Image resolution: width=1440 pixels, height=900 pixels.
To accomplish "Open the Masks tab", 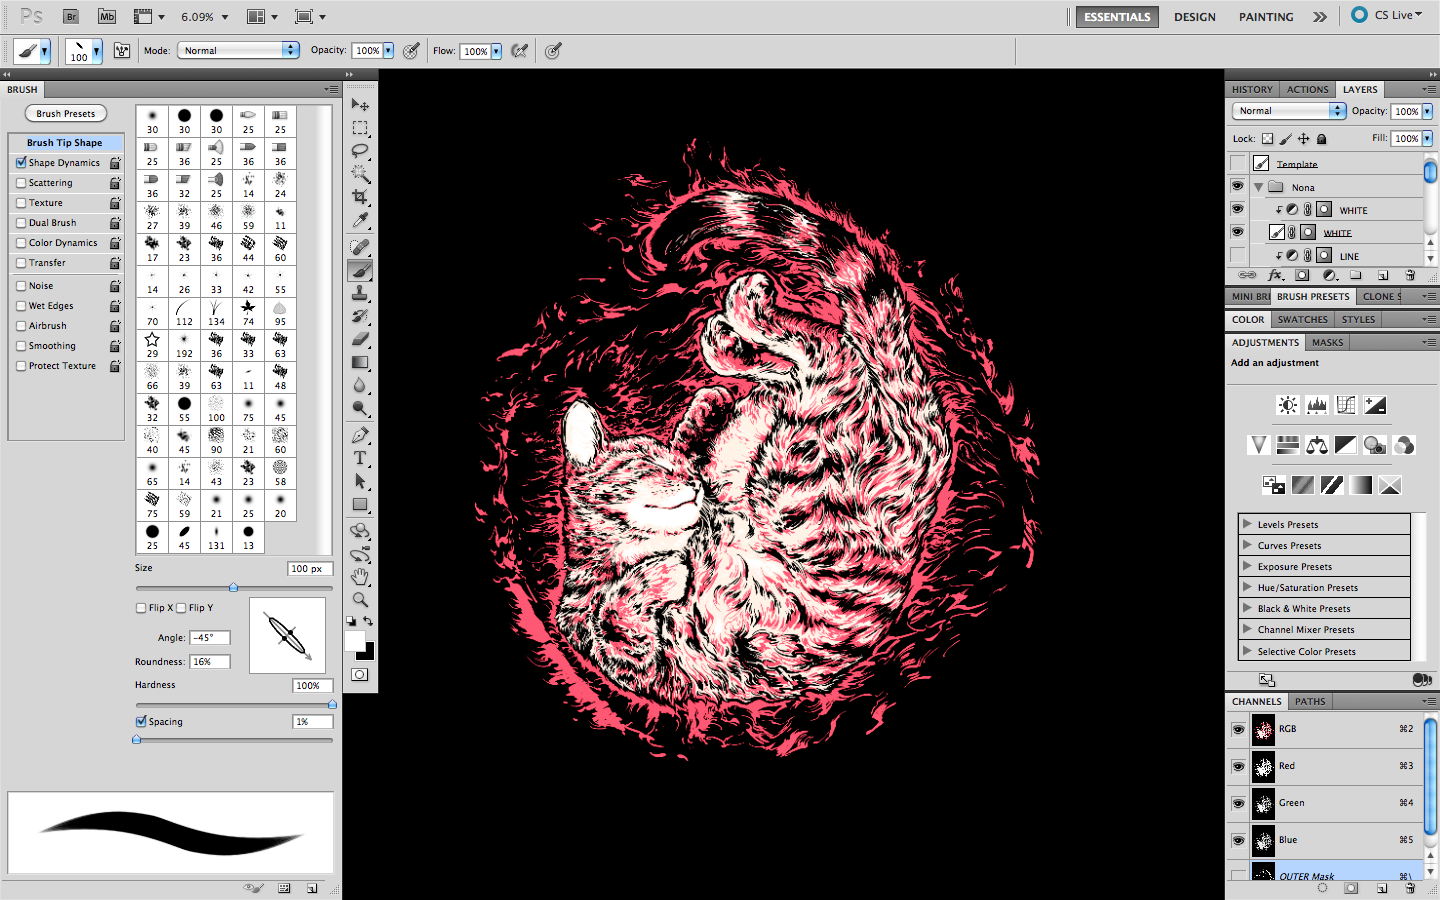I will (x=1327, y=342).
